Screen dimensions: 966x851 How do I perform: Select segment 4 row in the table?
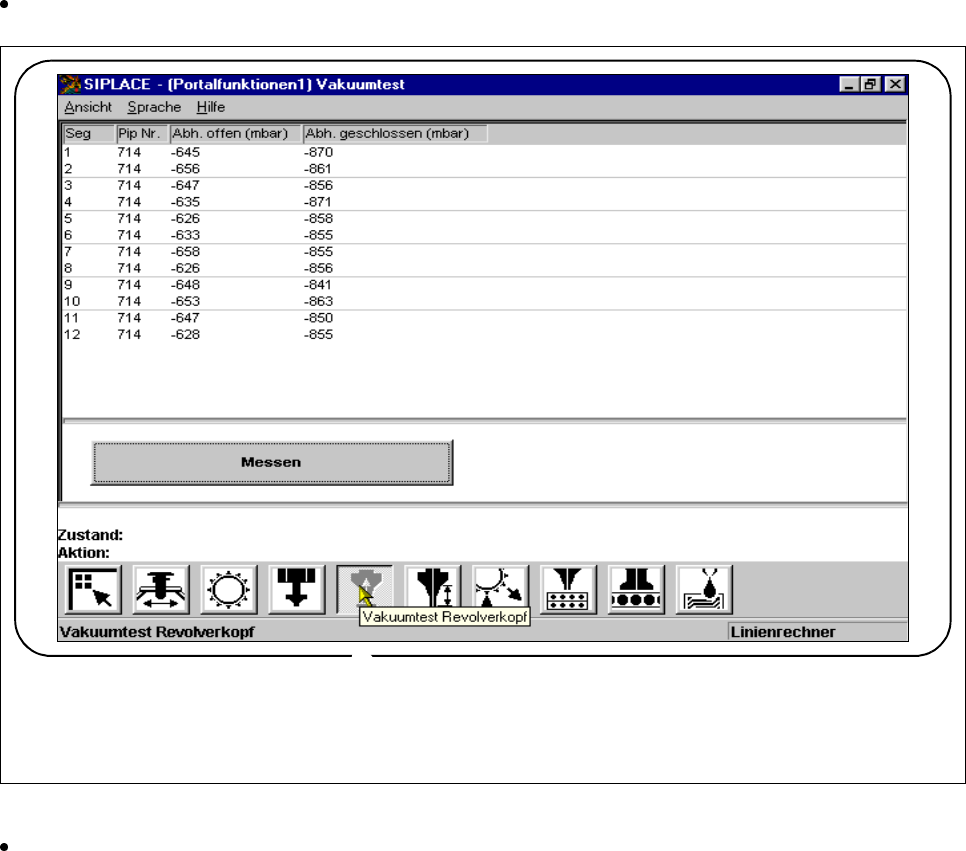pyautogui.click(x=484, y=202)
